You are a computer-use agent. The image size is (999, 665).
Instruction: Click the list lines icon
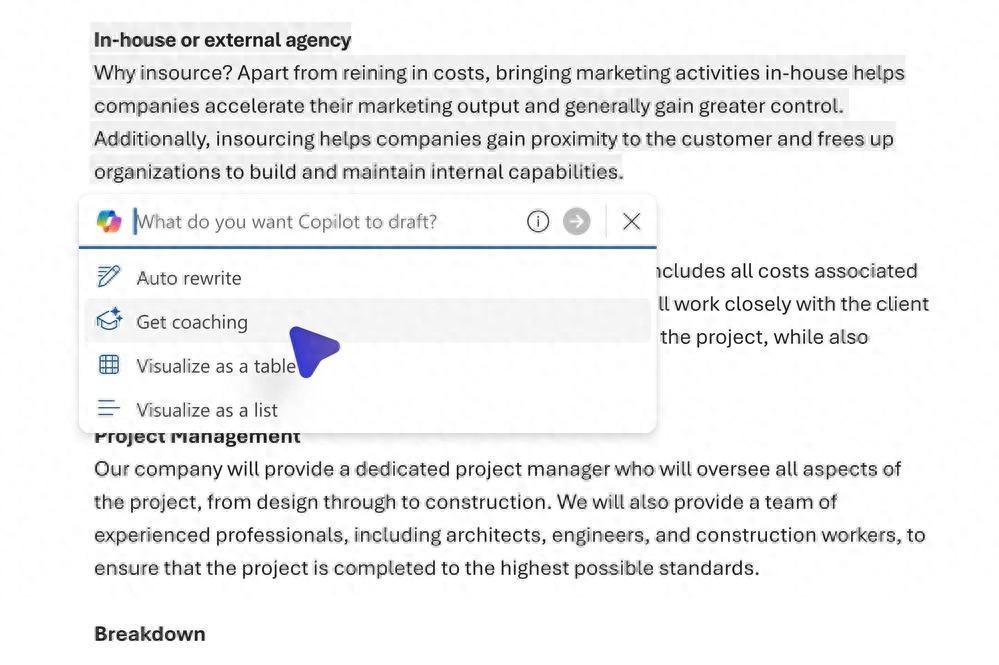click(109, 409)
